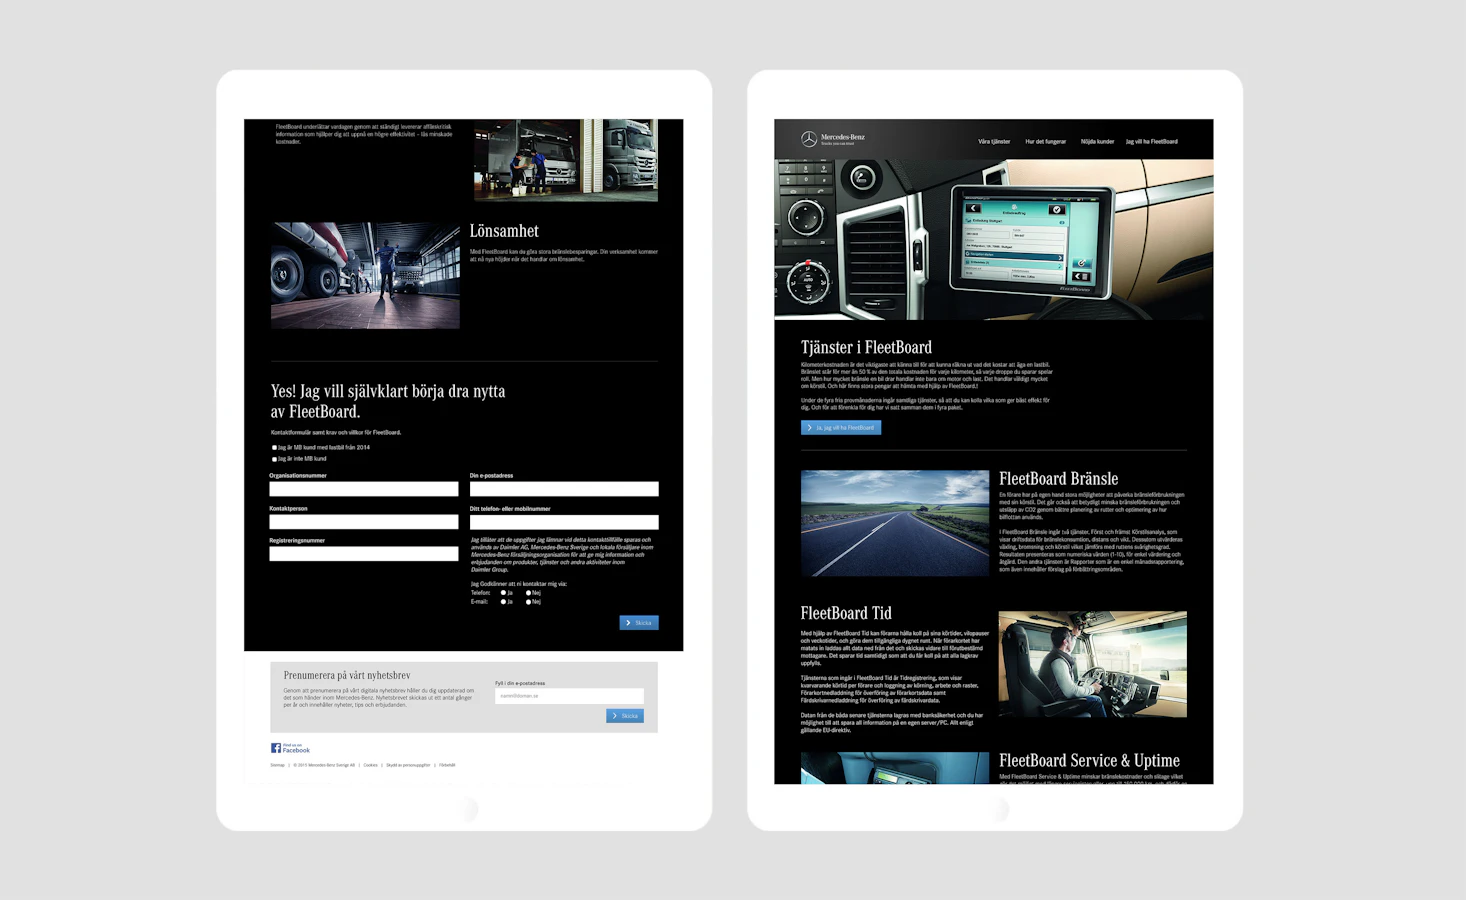Click the Registreringsnummer input field
The width and height of the screenshot is (1466, 900).
364,554
